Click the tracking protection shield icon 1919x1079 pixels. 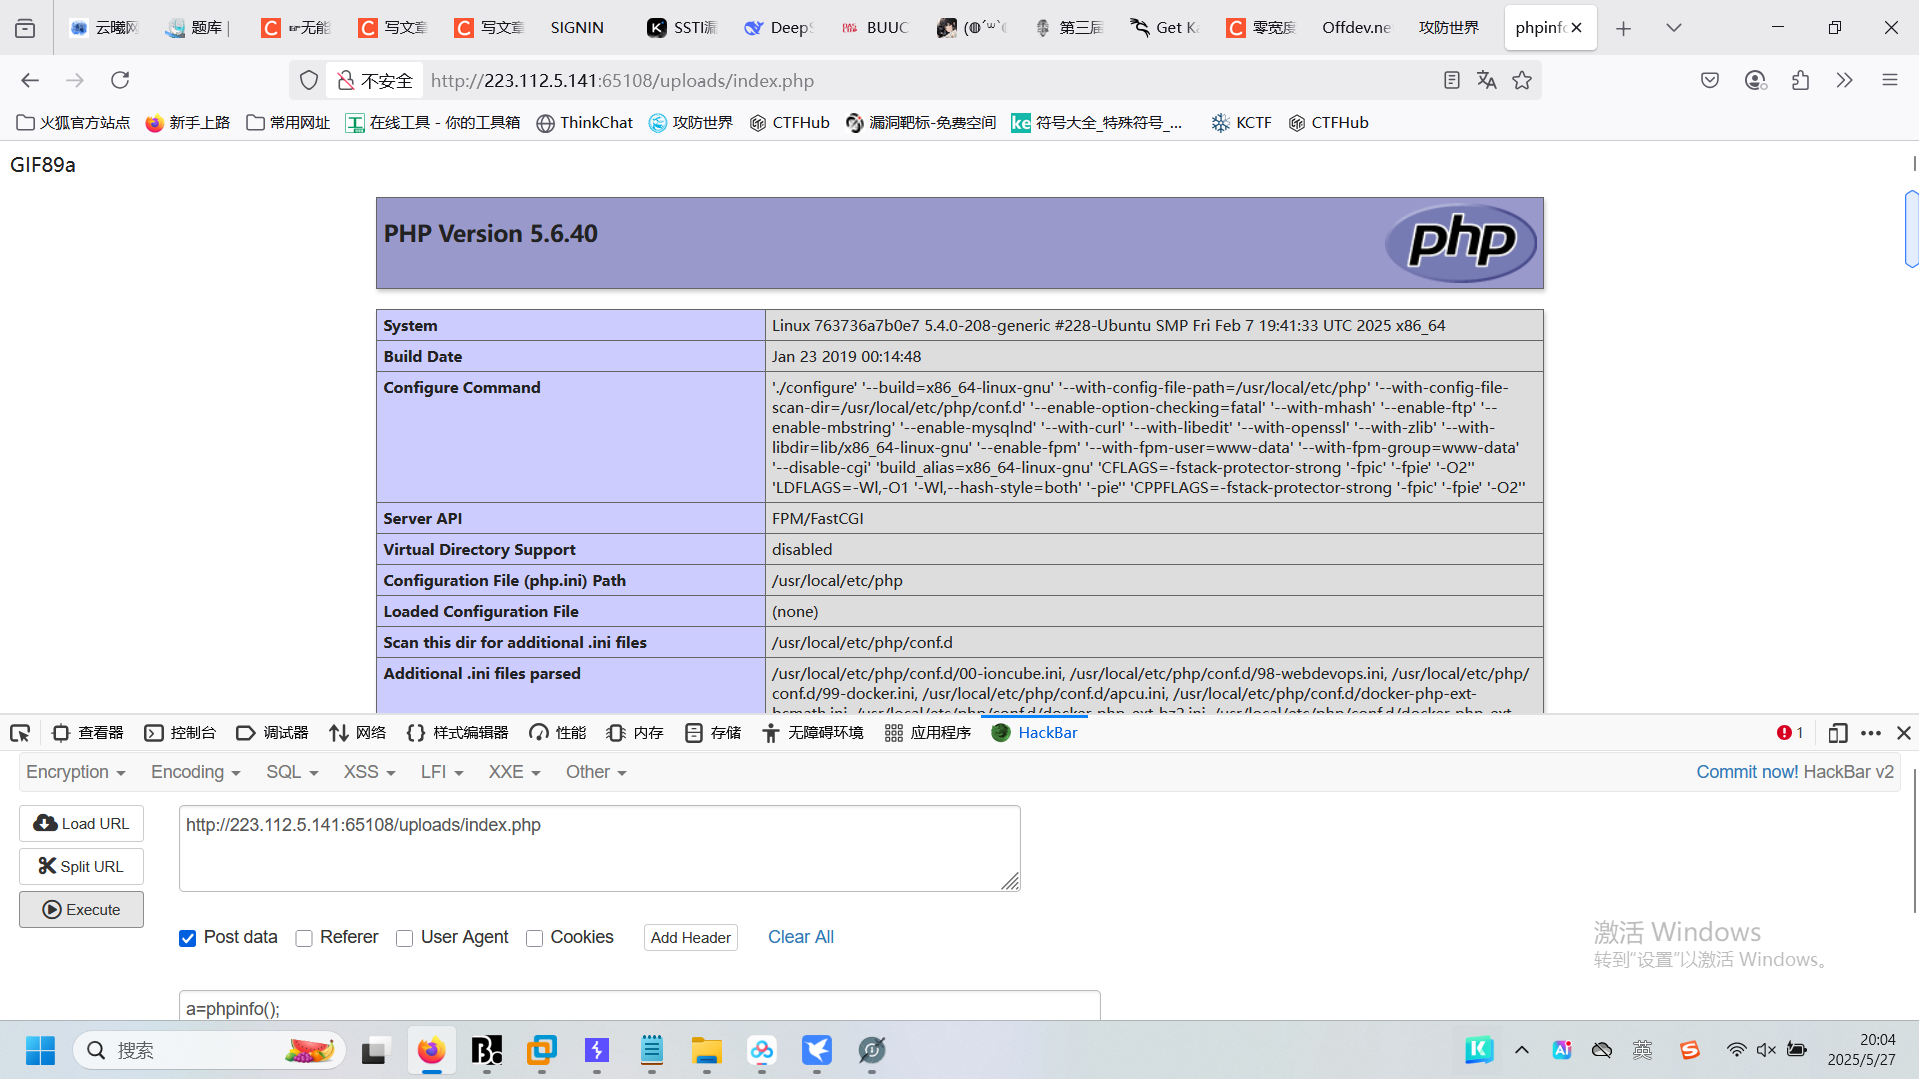309,80
